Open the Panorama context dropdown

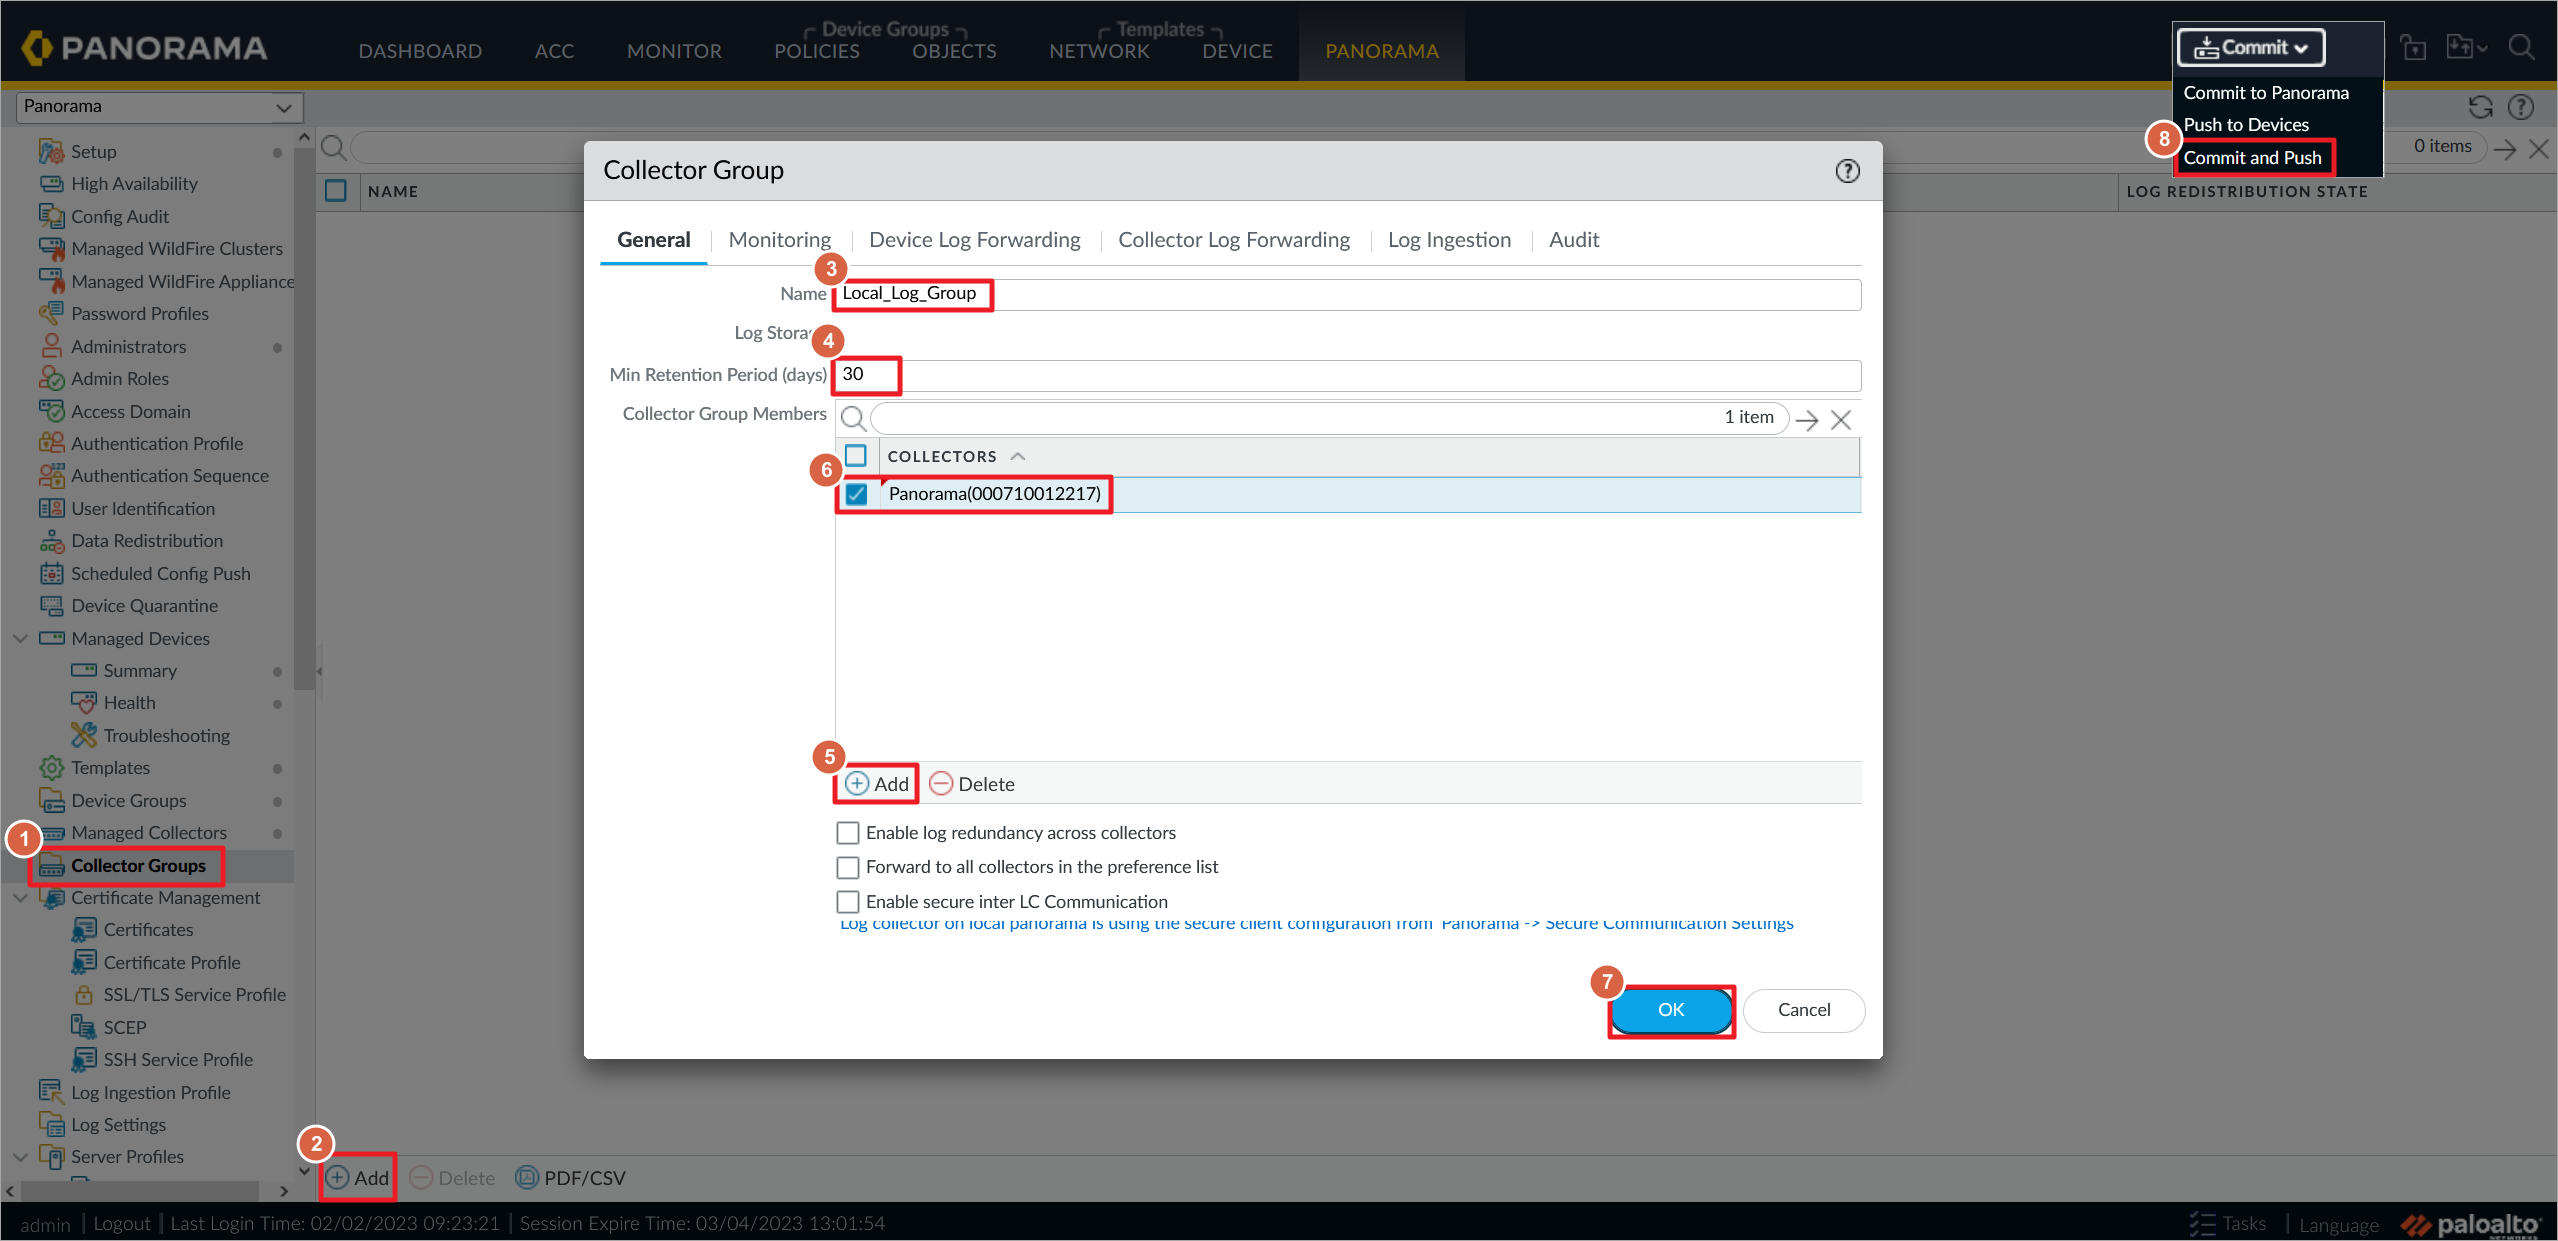[x=160, y=106]
